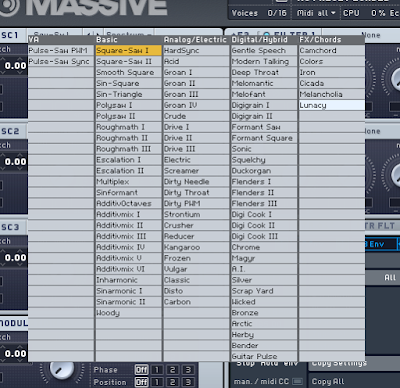The image size is (400, 388).
Task: Toggle the man. / midi CC switch
Action: click(x=297, y=381)
